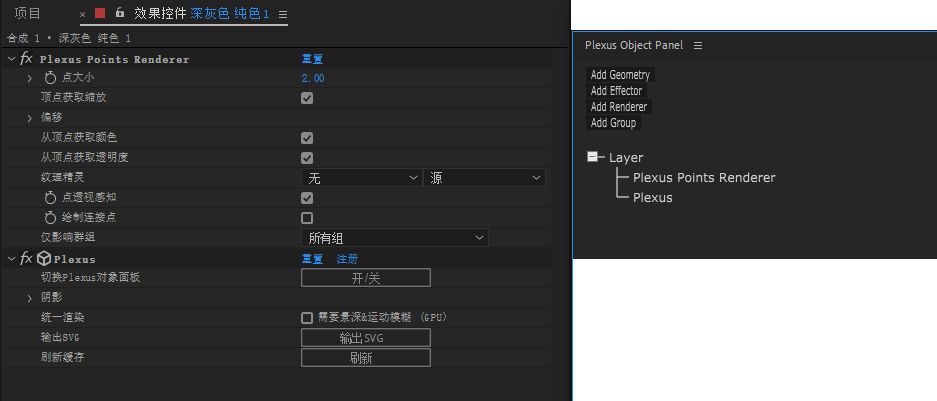Collapse the Plexus Points Renderer effect

point(11,59)
